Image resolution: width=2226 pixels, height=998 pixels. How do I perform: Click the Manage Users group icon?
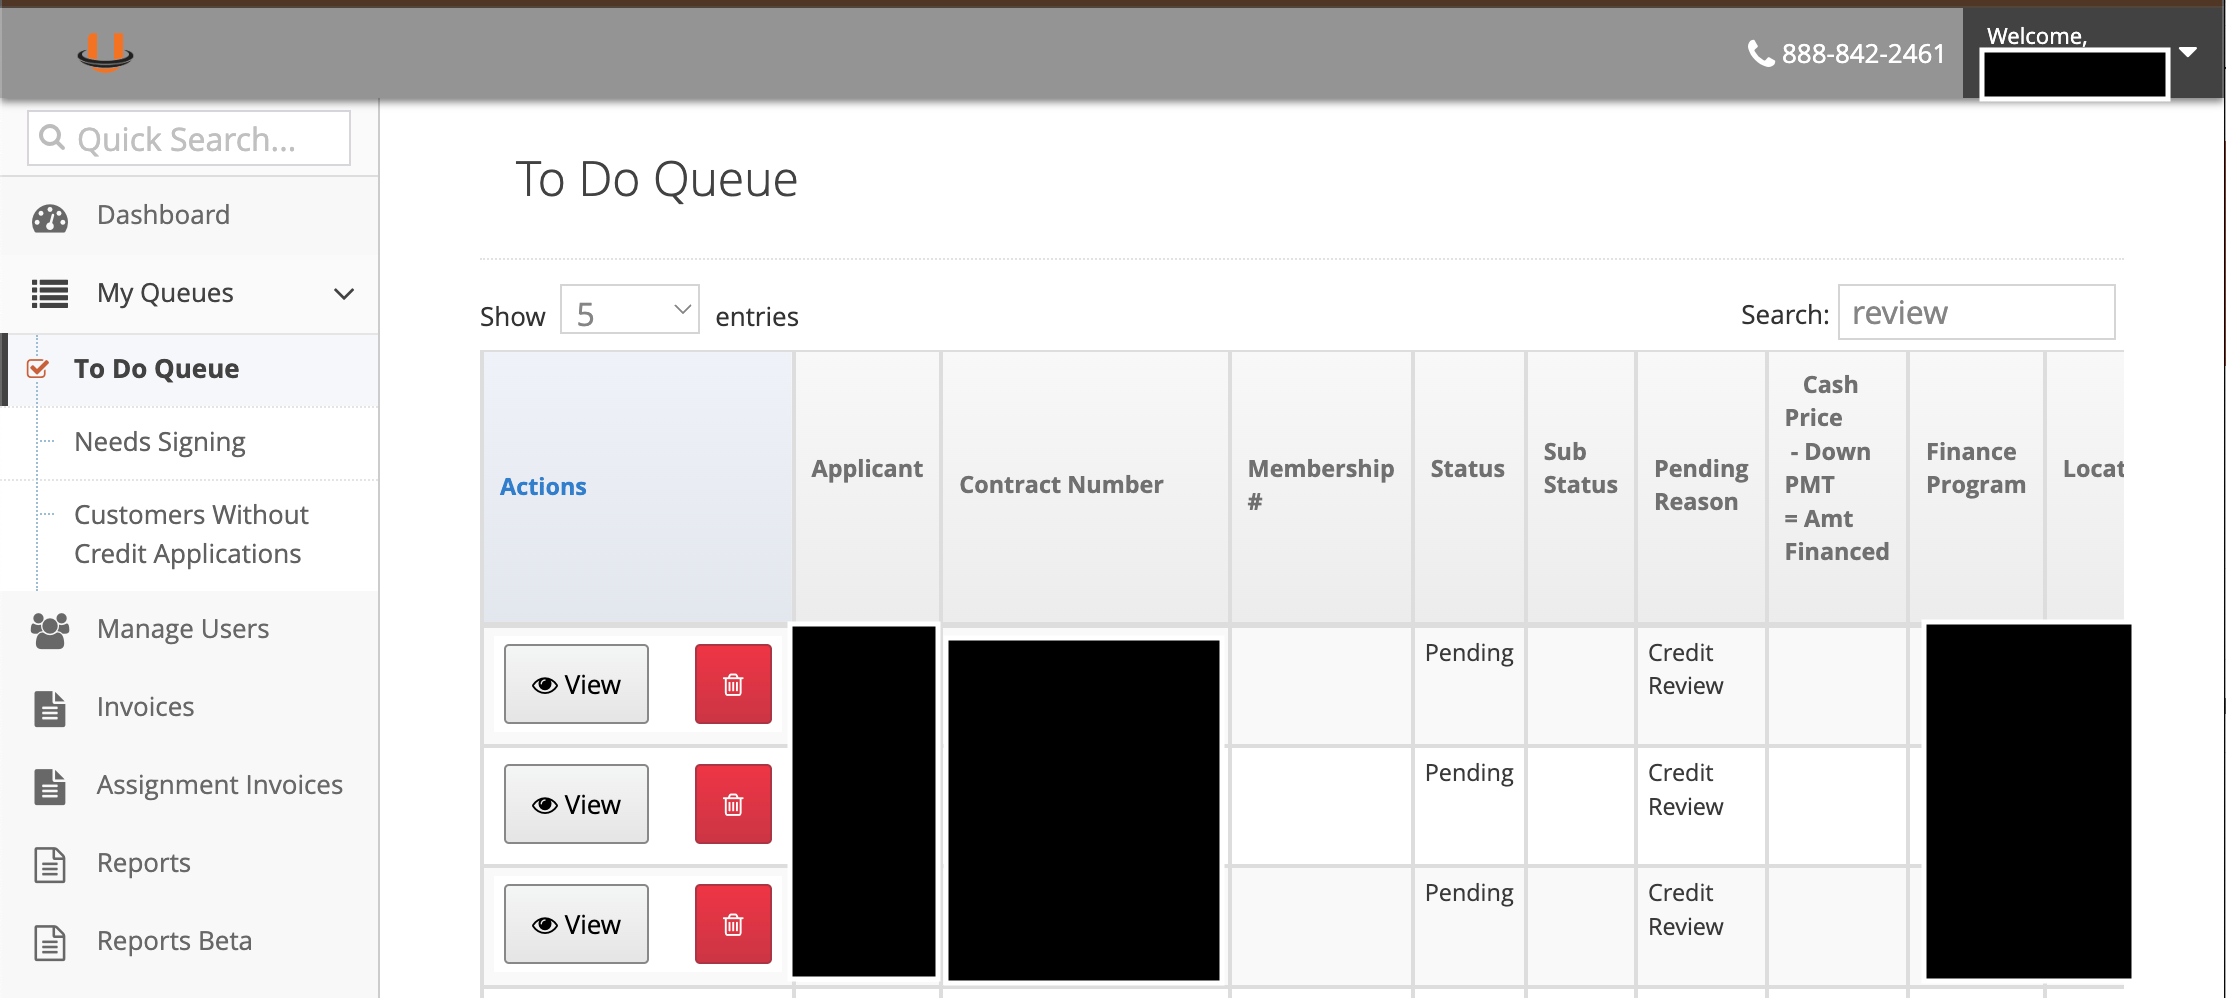click(50, 630)
